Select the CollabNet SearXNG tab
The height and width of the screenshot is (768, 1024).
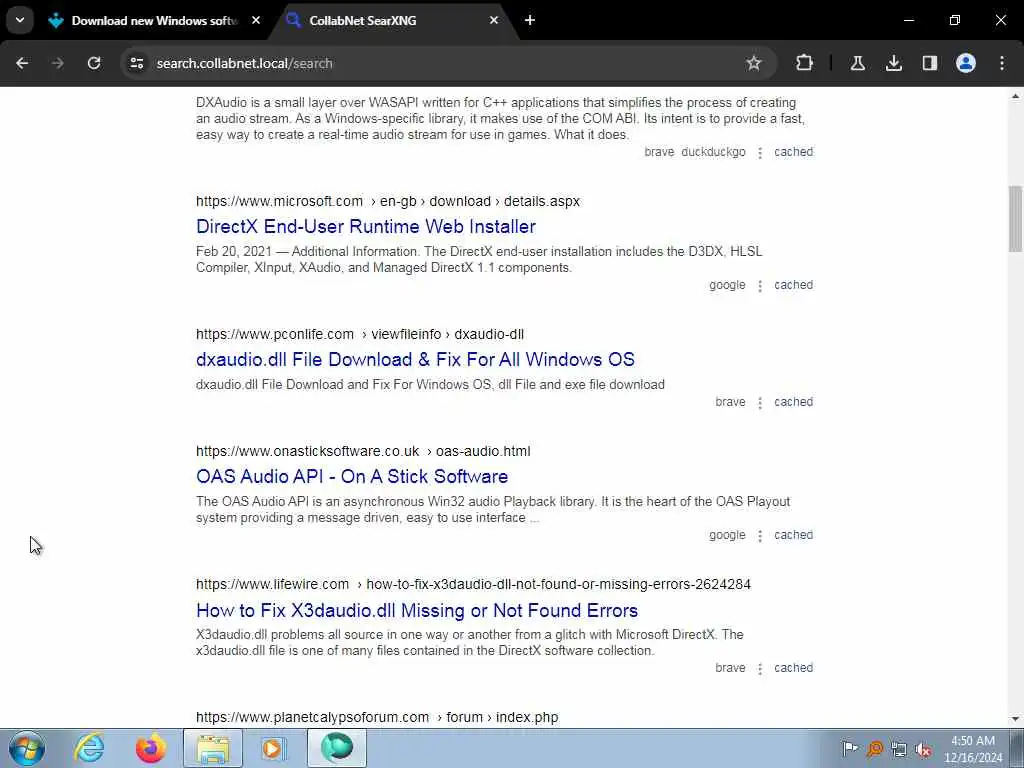click(394, 21)
